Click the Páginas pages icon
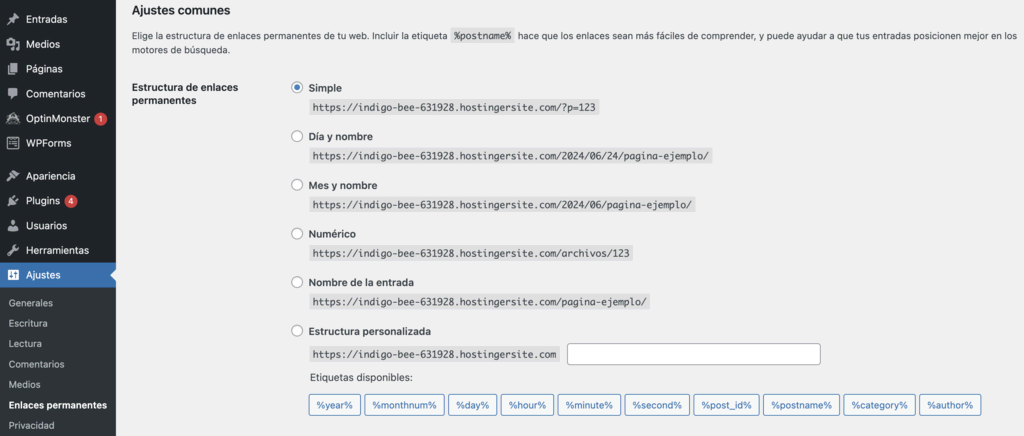Image resolution: width=1024 pixels, height=436 pixels. [13, 69]
